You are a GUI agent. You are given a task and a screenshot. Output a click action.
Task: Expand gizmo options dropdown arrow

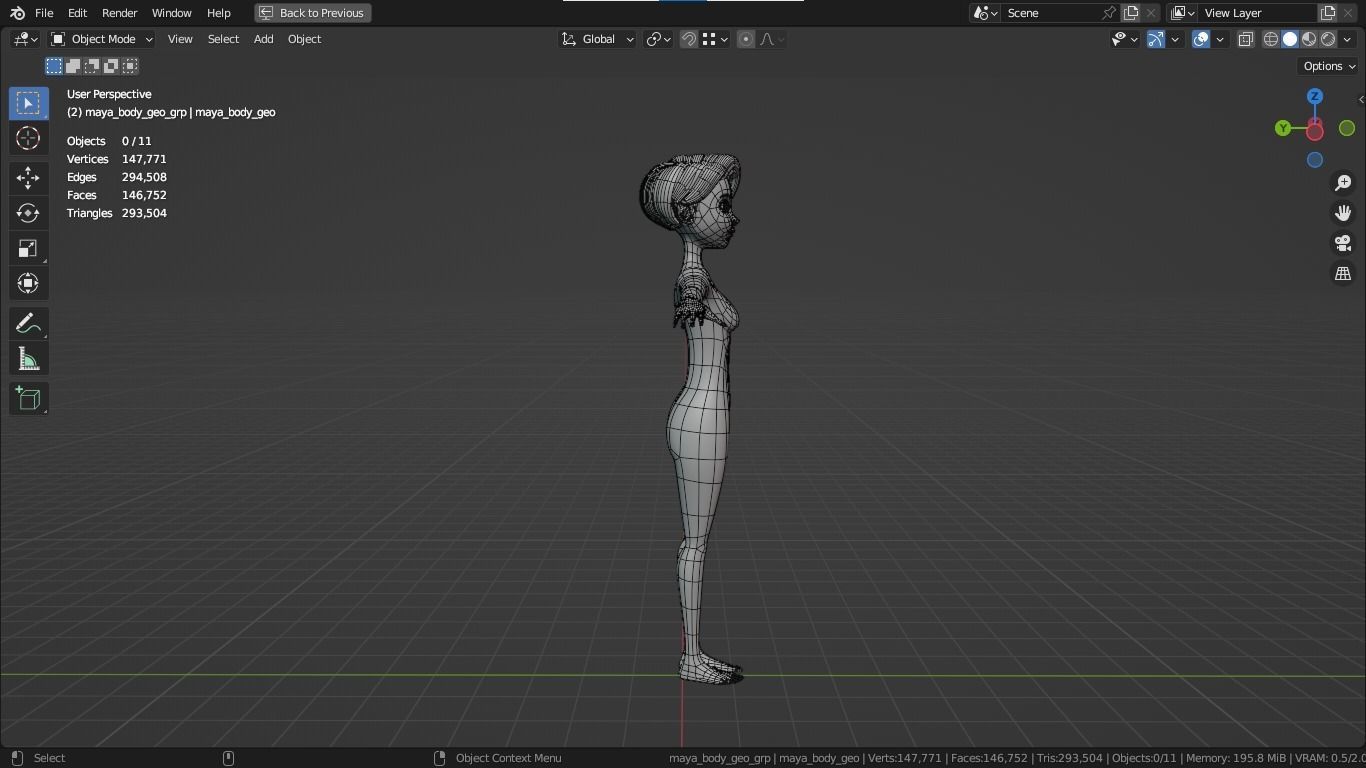1175,39
